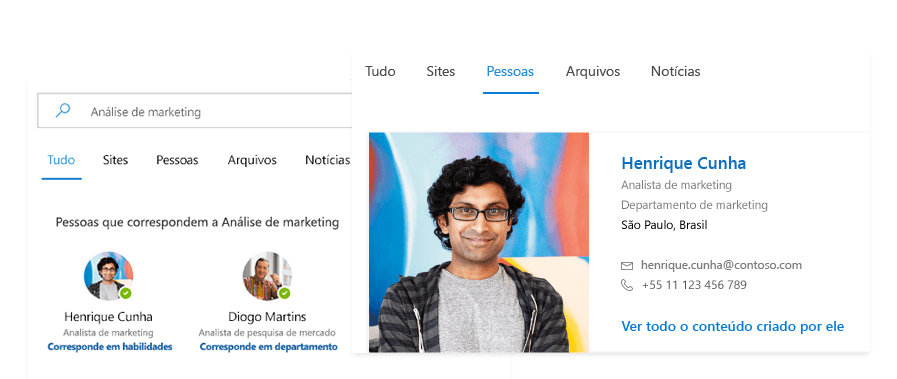This screenshot has width=897, height=379.
Task: Open the Notícias tab under search box
Action: [328, 160]
